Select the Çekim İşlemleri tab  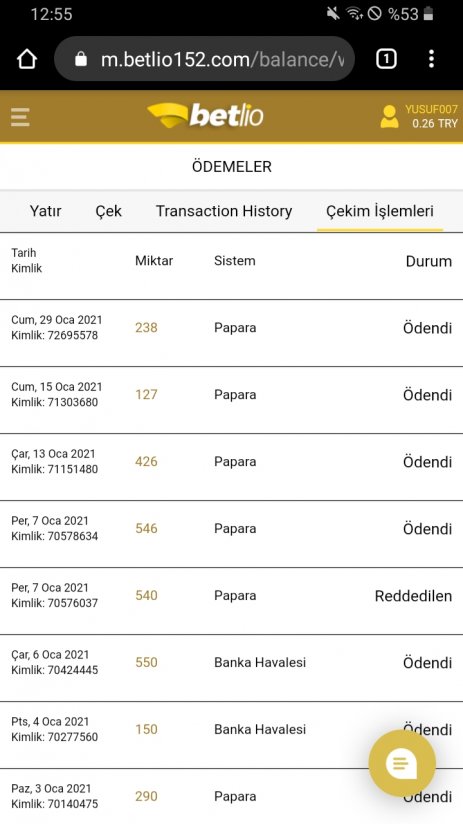pyautogui.click(x=379, y=211)
